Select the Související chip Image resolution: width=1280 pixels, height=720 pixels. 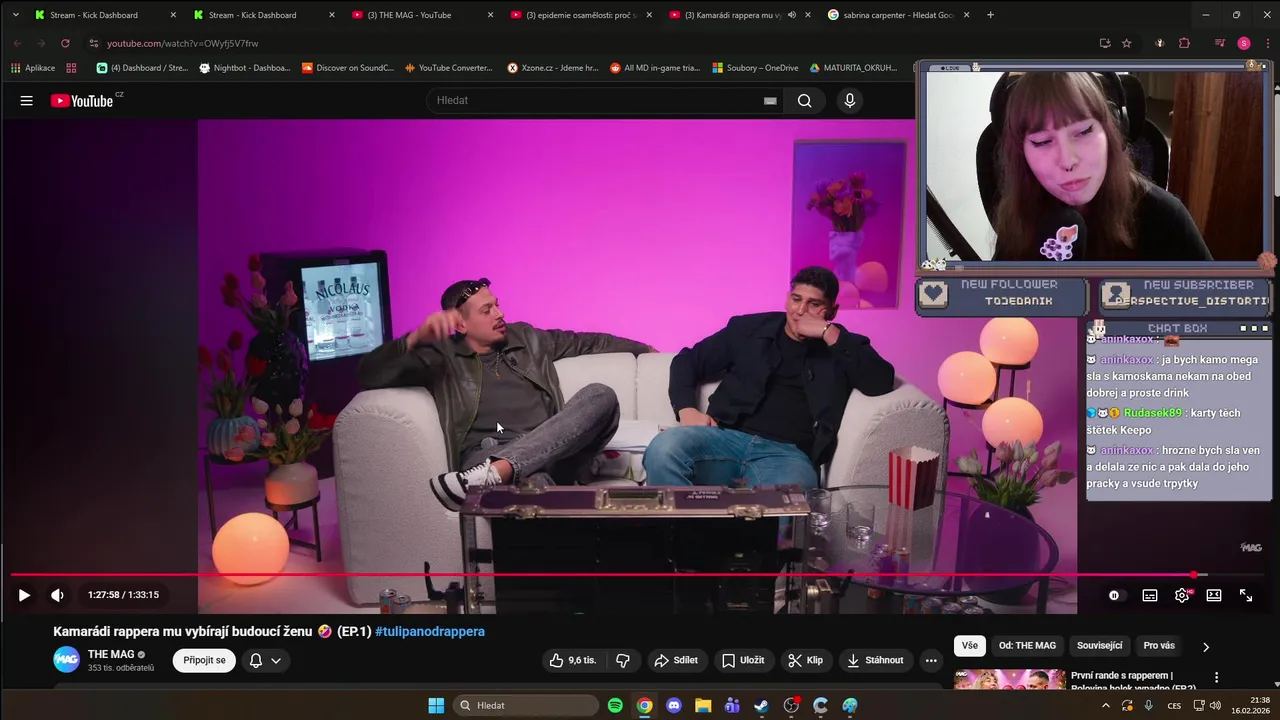1100,646
